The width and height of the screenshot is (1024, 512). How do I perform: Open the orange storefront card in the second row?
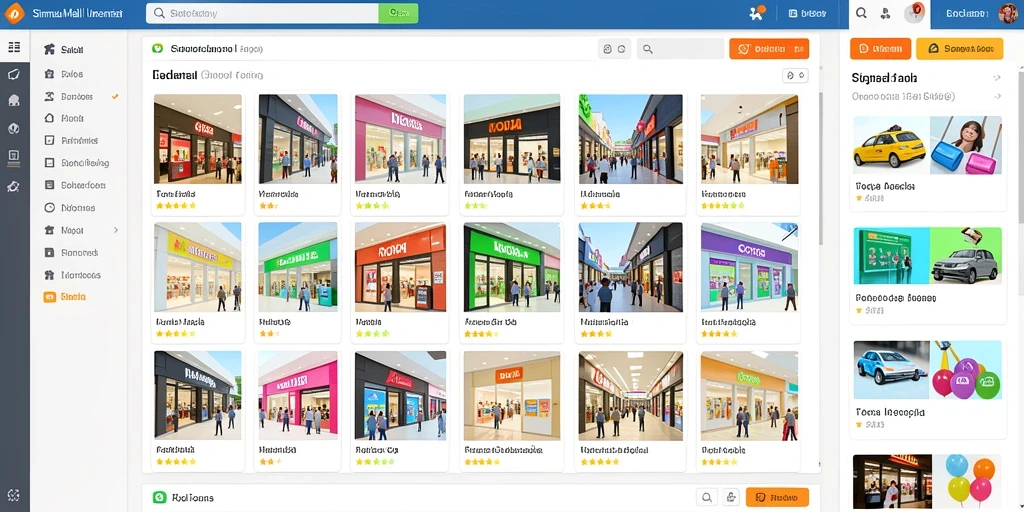(x=400, y=281)
